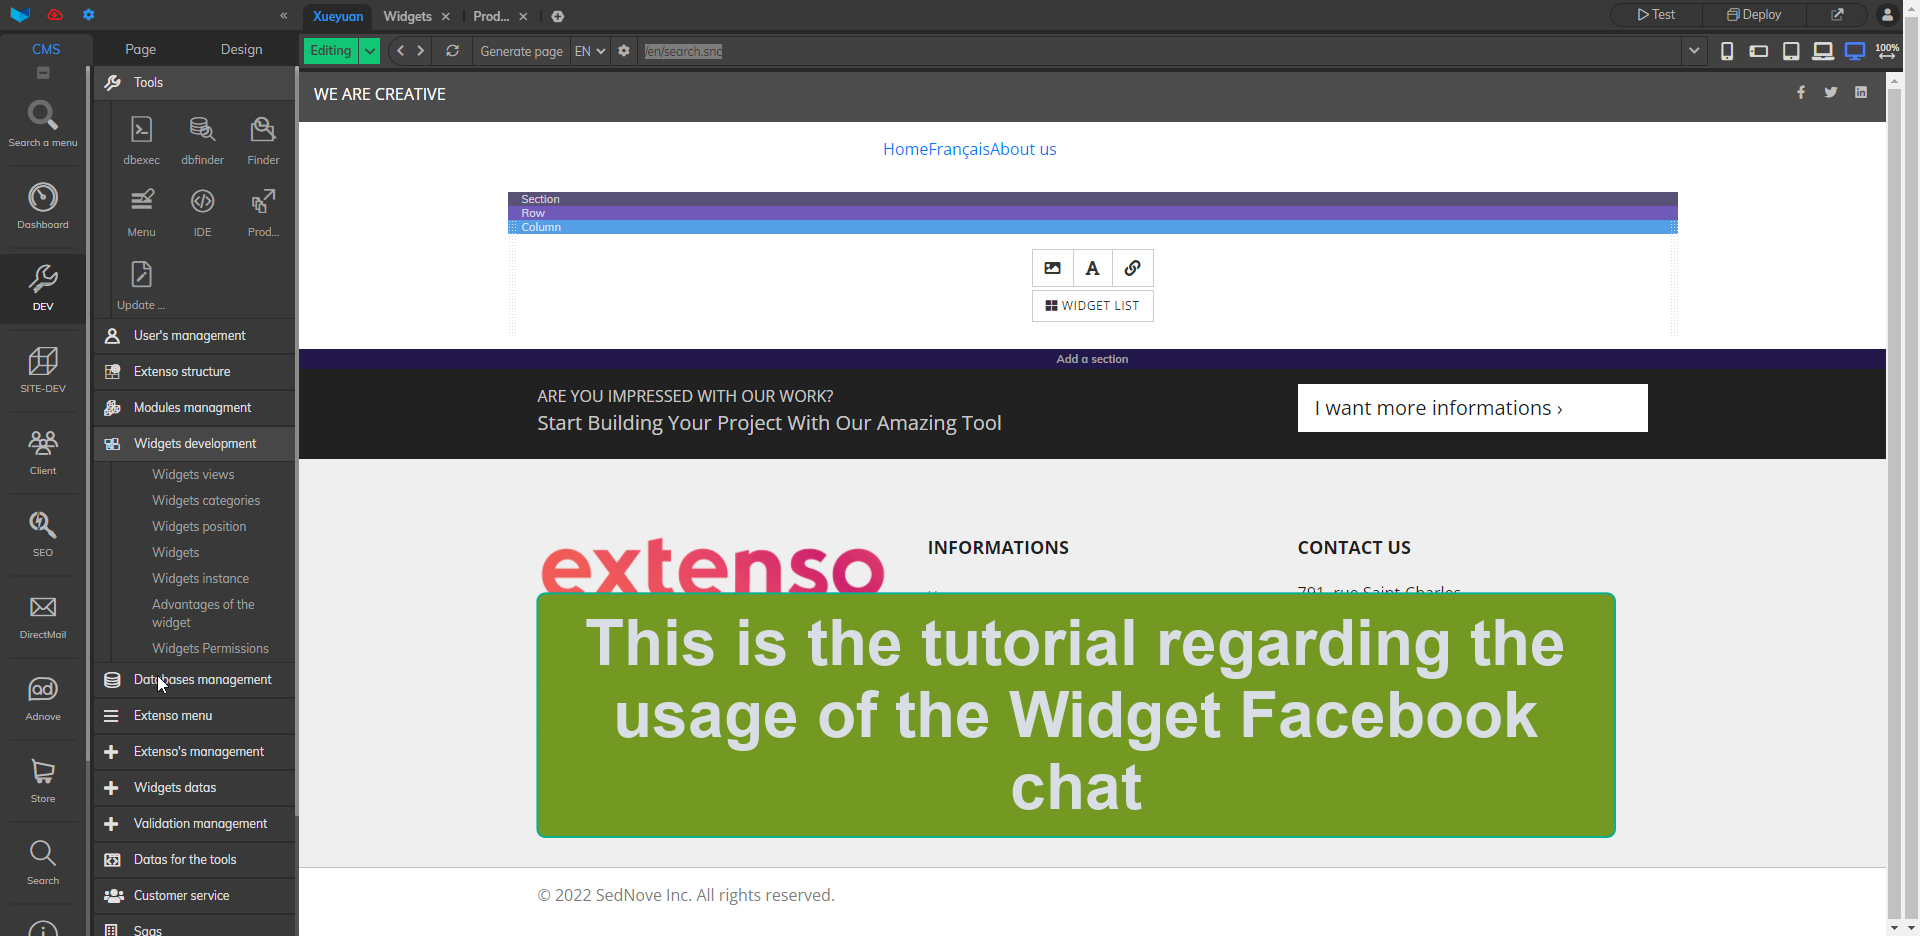Open the Menu tool icon
This screenshot has height=936, width=1920.
(141, 212)
